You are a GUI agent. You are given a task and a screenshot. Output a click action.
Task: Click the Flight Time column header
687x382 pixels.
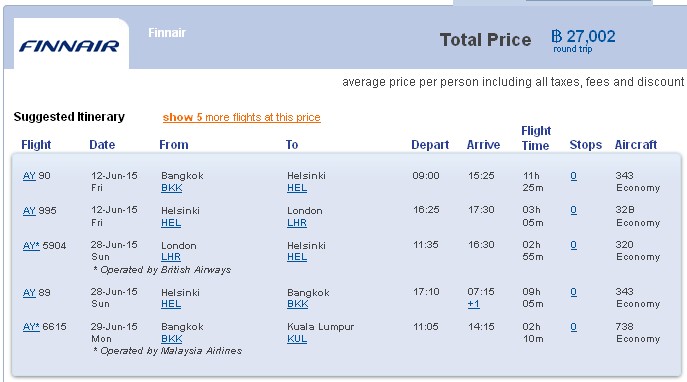pyautogui.click(x=536, y=138)
